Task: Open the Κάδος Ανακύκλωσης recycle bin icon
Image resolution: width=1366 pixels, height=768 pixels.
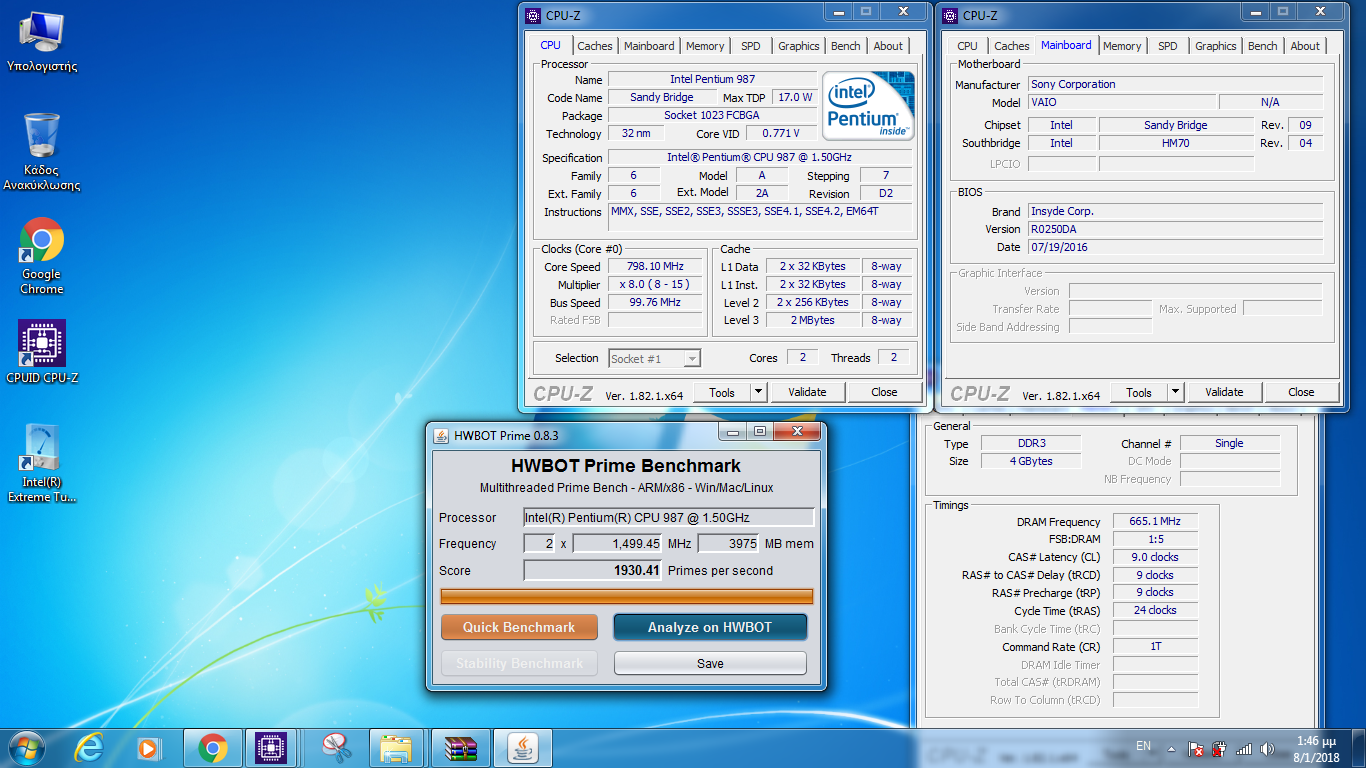Action: click(x=41, y=152)
